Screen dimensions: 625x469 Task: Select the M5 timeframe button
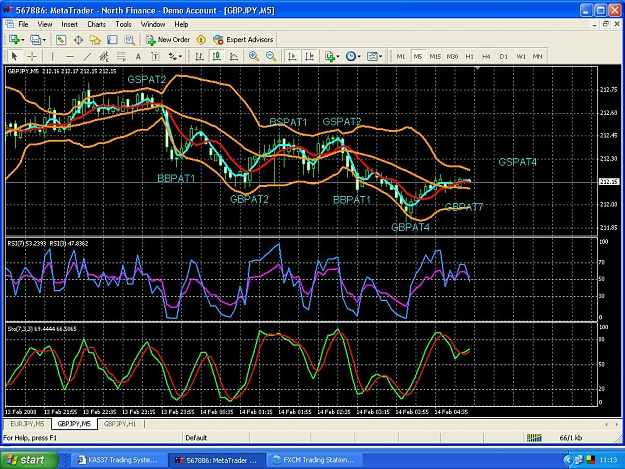[418, 57]
